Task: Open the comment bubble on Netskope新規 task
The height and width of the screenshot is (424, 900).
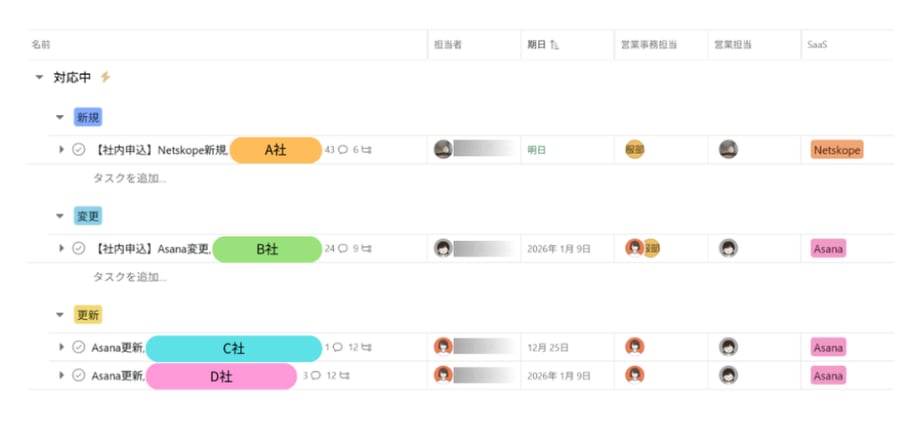Action: click(x=343, y=150)
